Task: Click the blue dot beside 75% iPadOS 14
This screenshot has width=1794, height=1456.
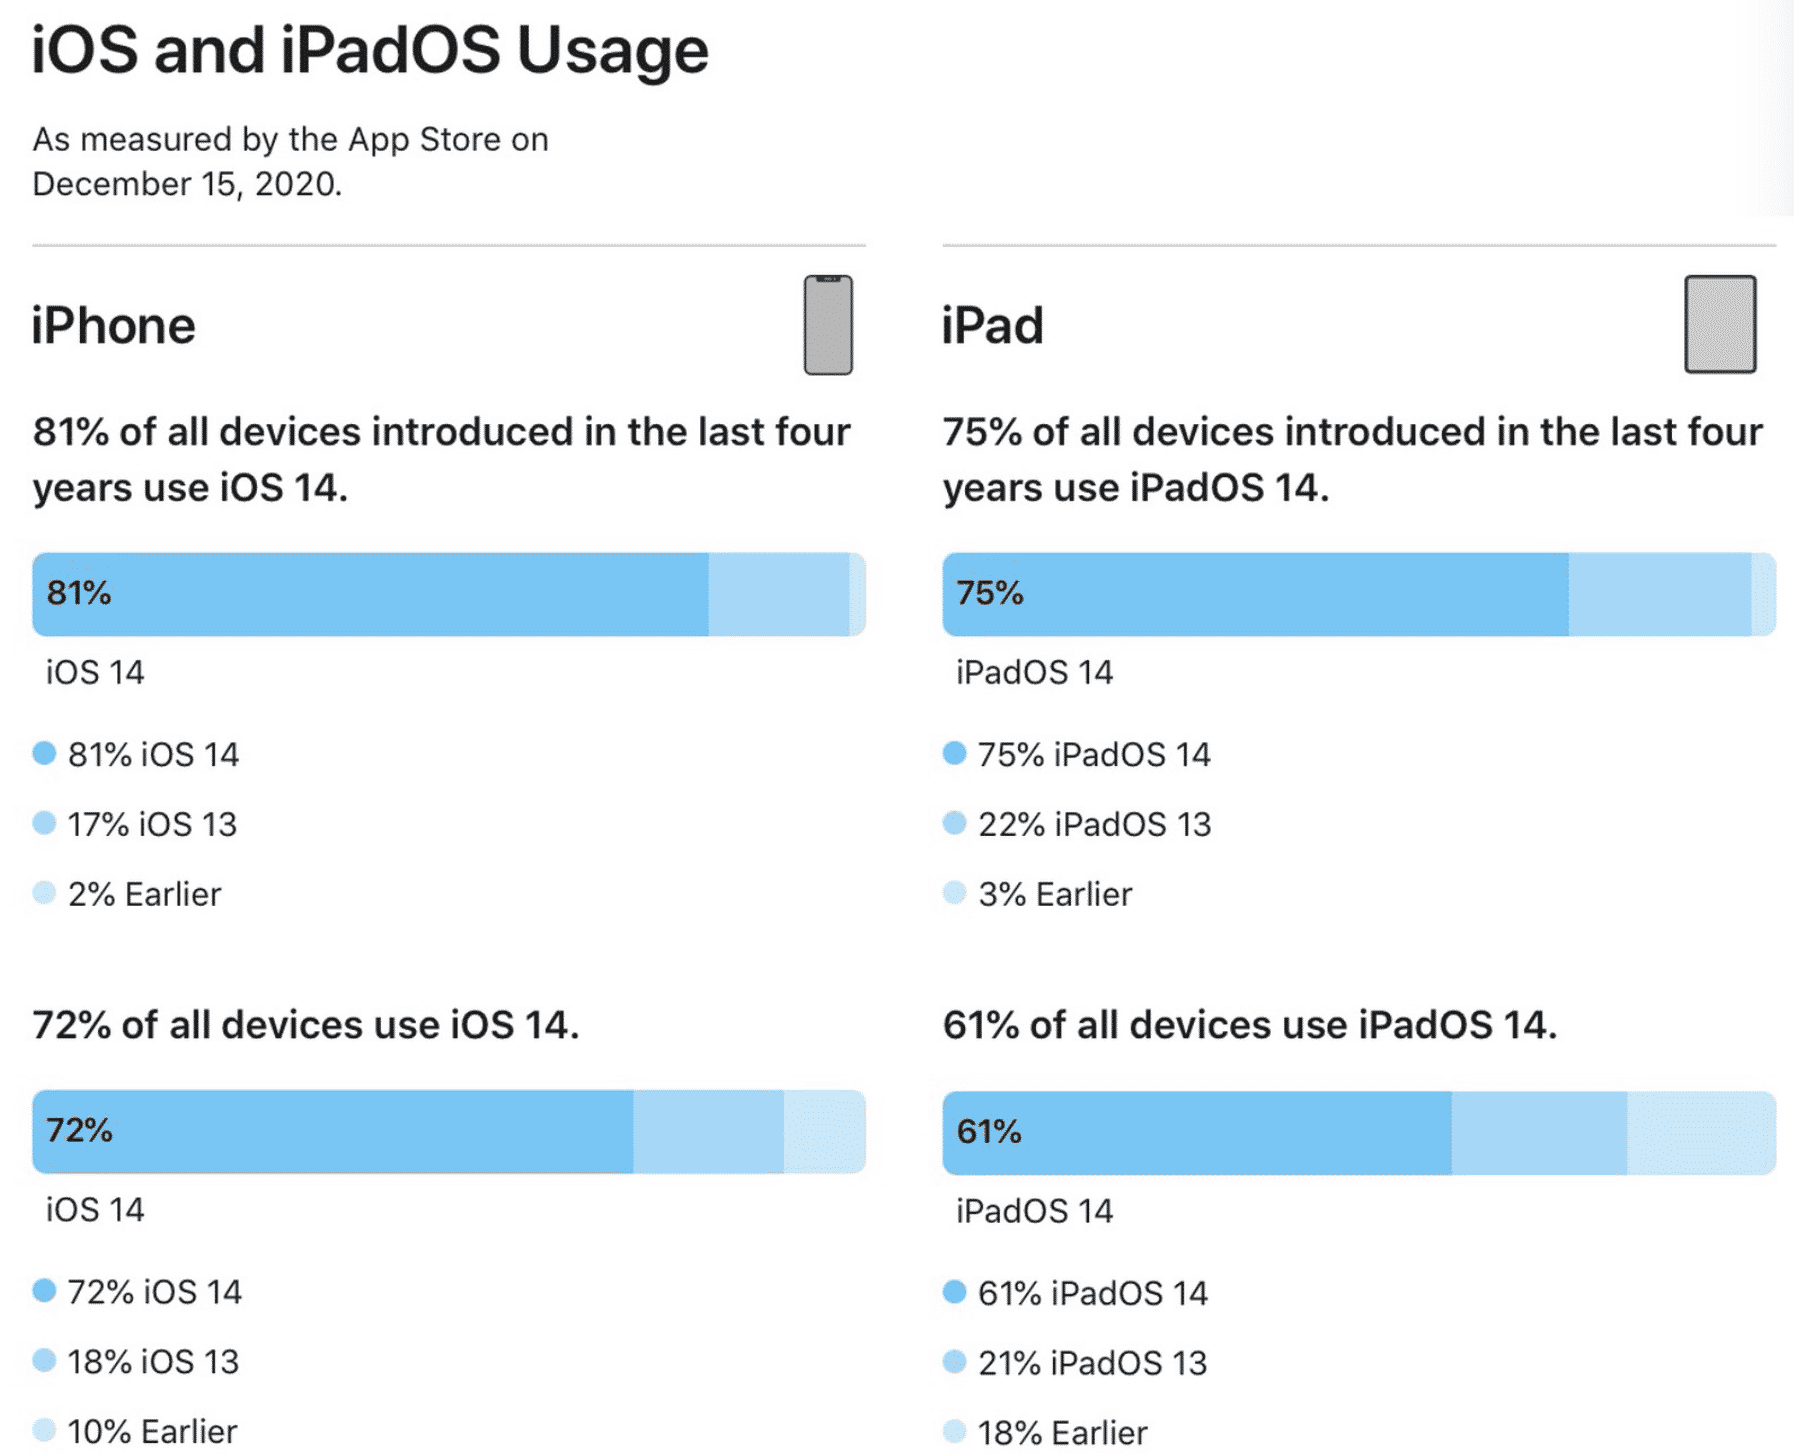Action: (x=954, y=753)
